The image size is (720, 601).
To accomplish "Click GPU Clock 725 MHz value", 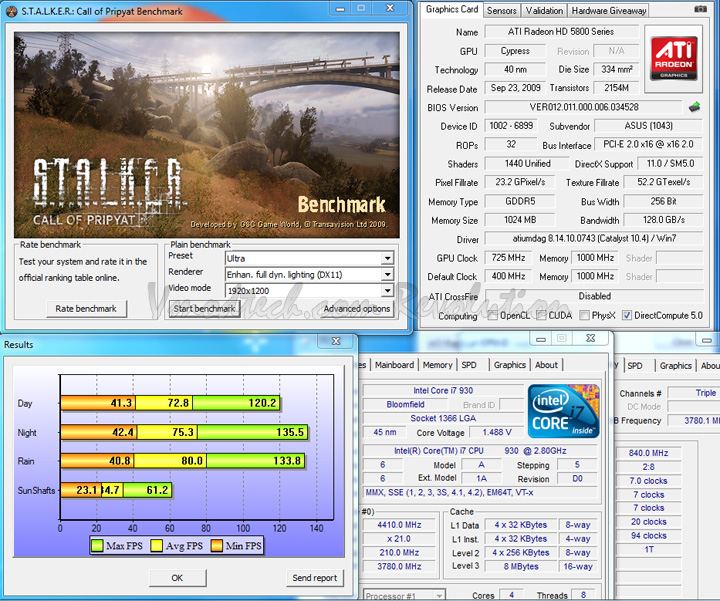I will tap(508, 258).
